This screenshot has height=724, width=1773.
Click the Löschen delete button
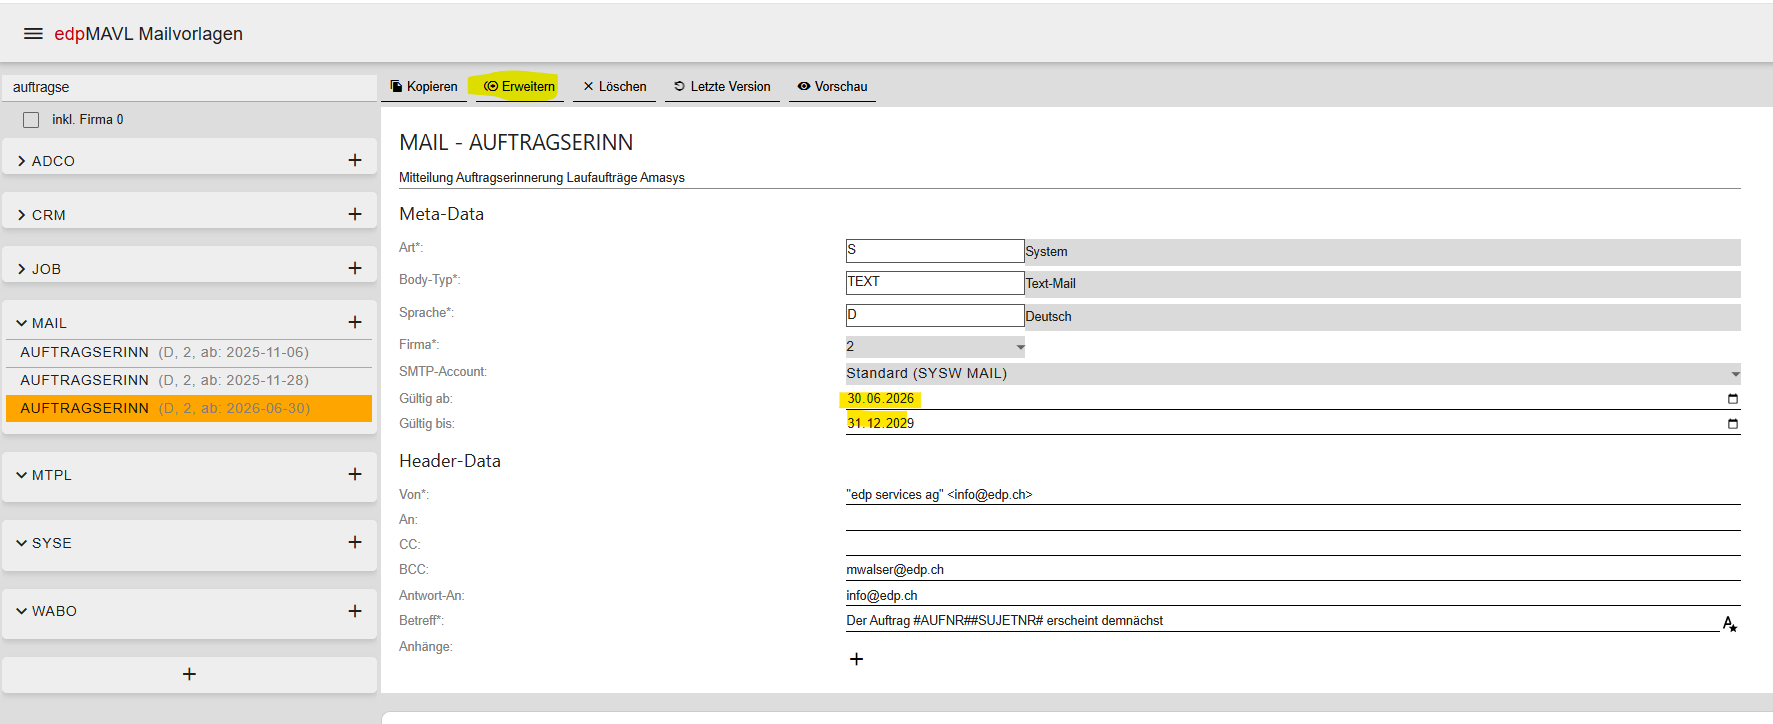point(615,87)
